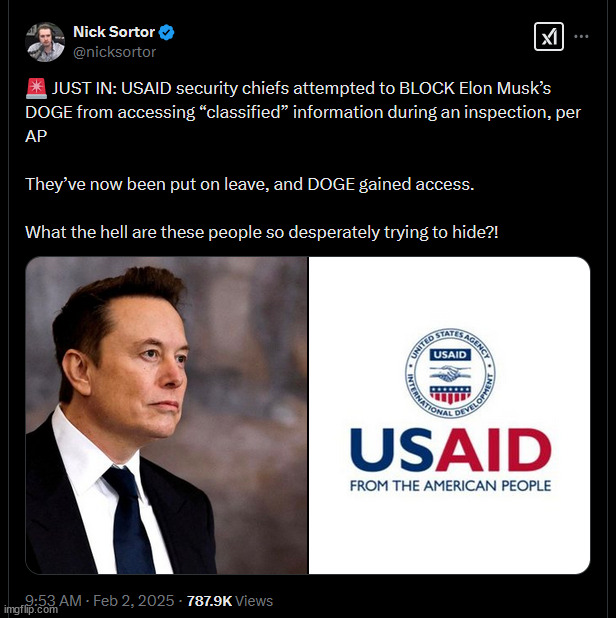Screen dimensions: 616x618
Task: Click the "What the hell are these people" line
Action: (x=262, y=232)
